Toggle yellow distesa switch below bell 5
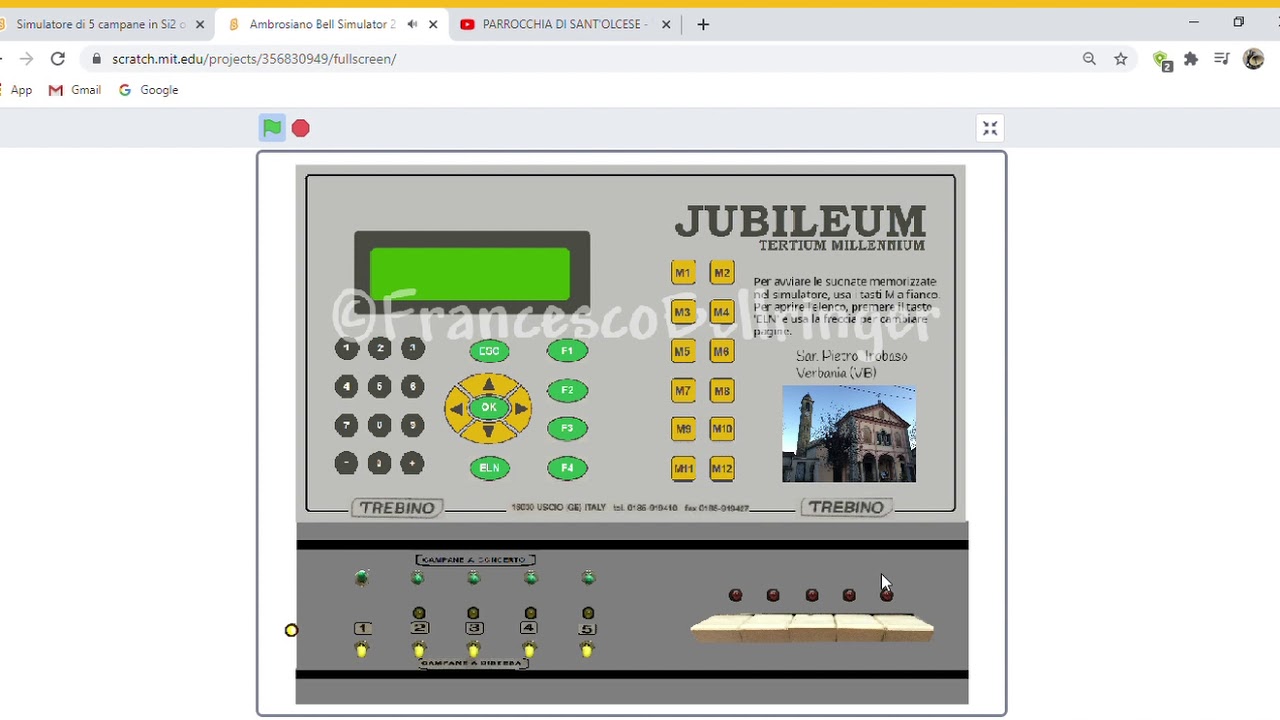1280x720 pixels. click(x=587, y=650)
